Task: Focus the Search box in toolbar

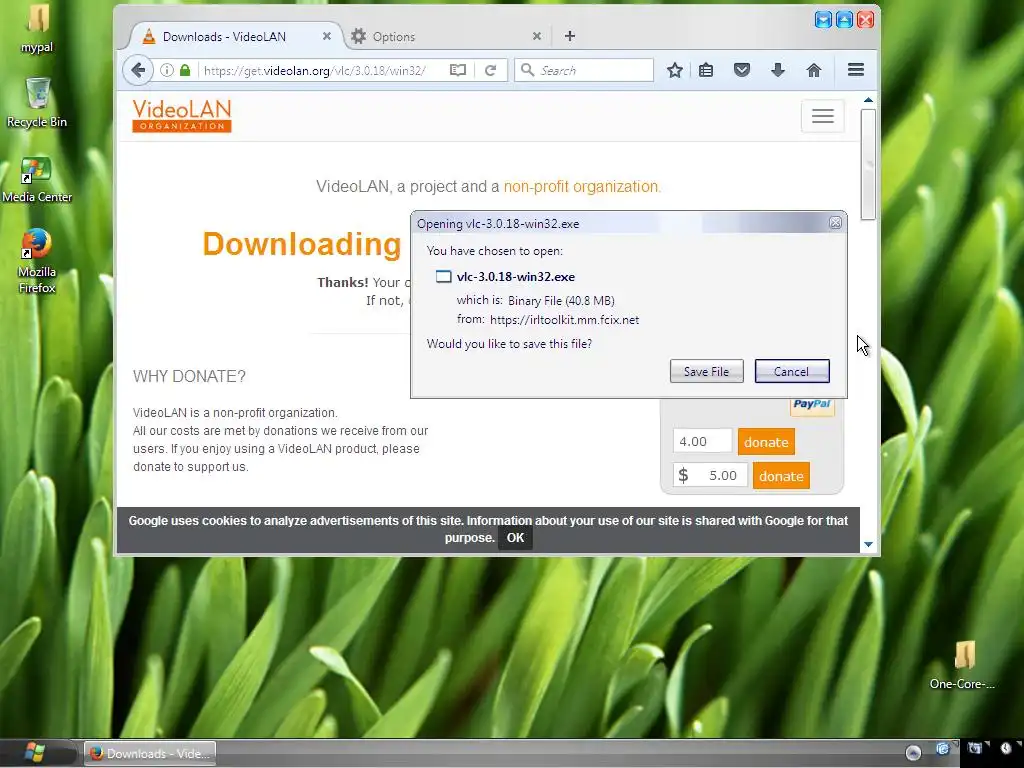Action: pos(584,70)
